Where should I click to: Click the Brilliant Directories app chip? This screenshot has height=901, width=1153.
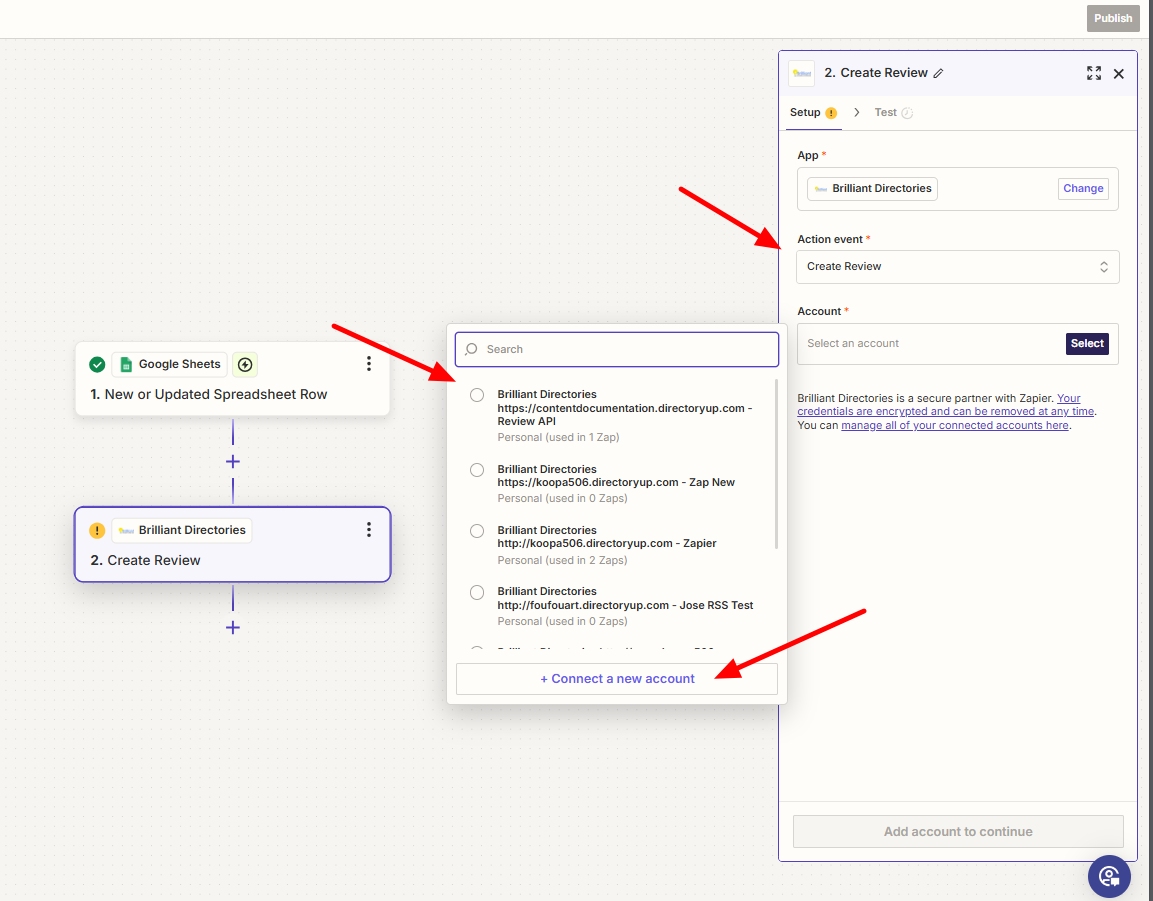pos(872,188)
